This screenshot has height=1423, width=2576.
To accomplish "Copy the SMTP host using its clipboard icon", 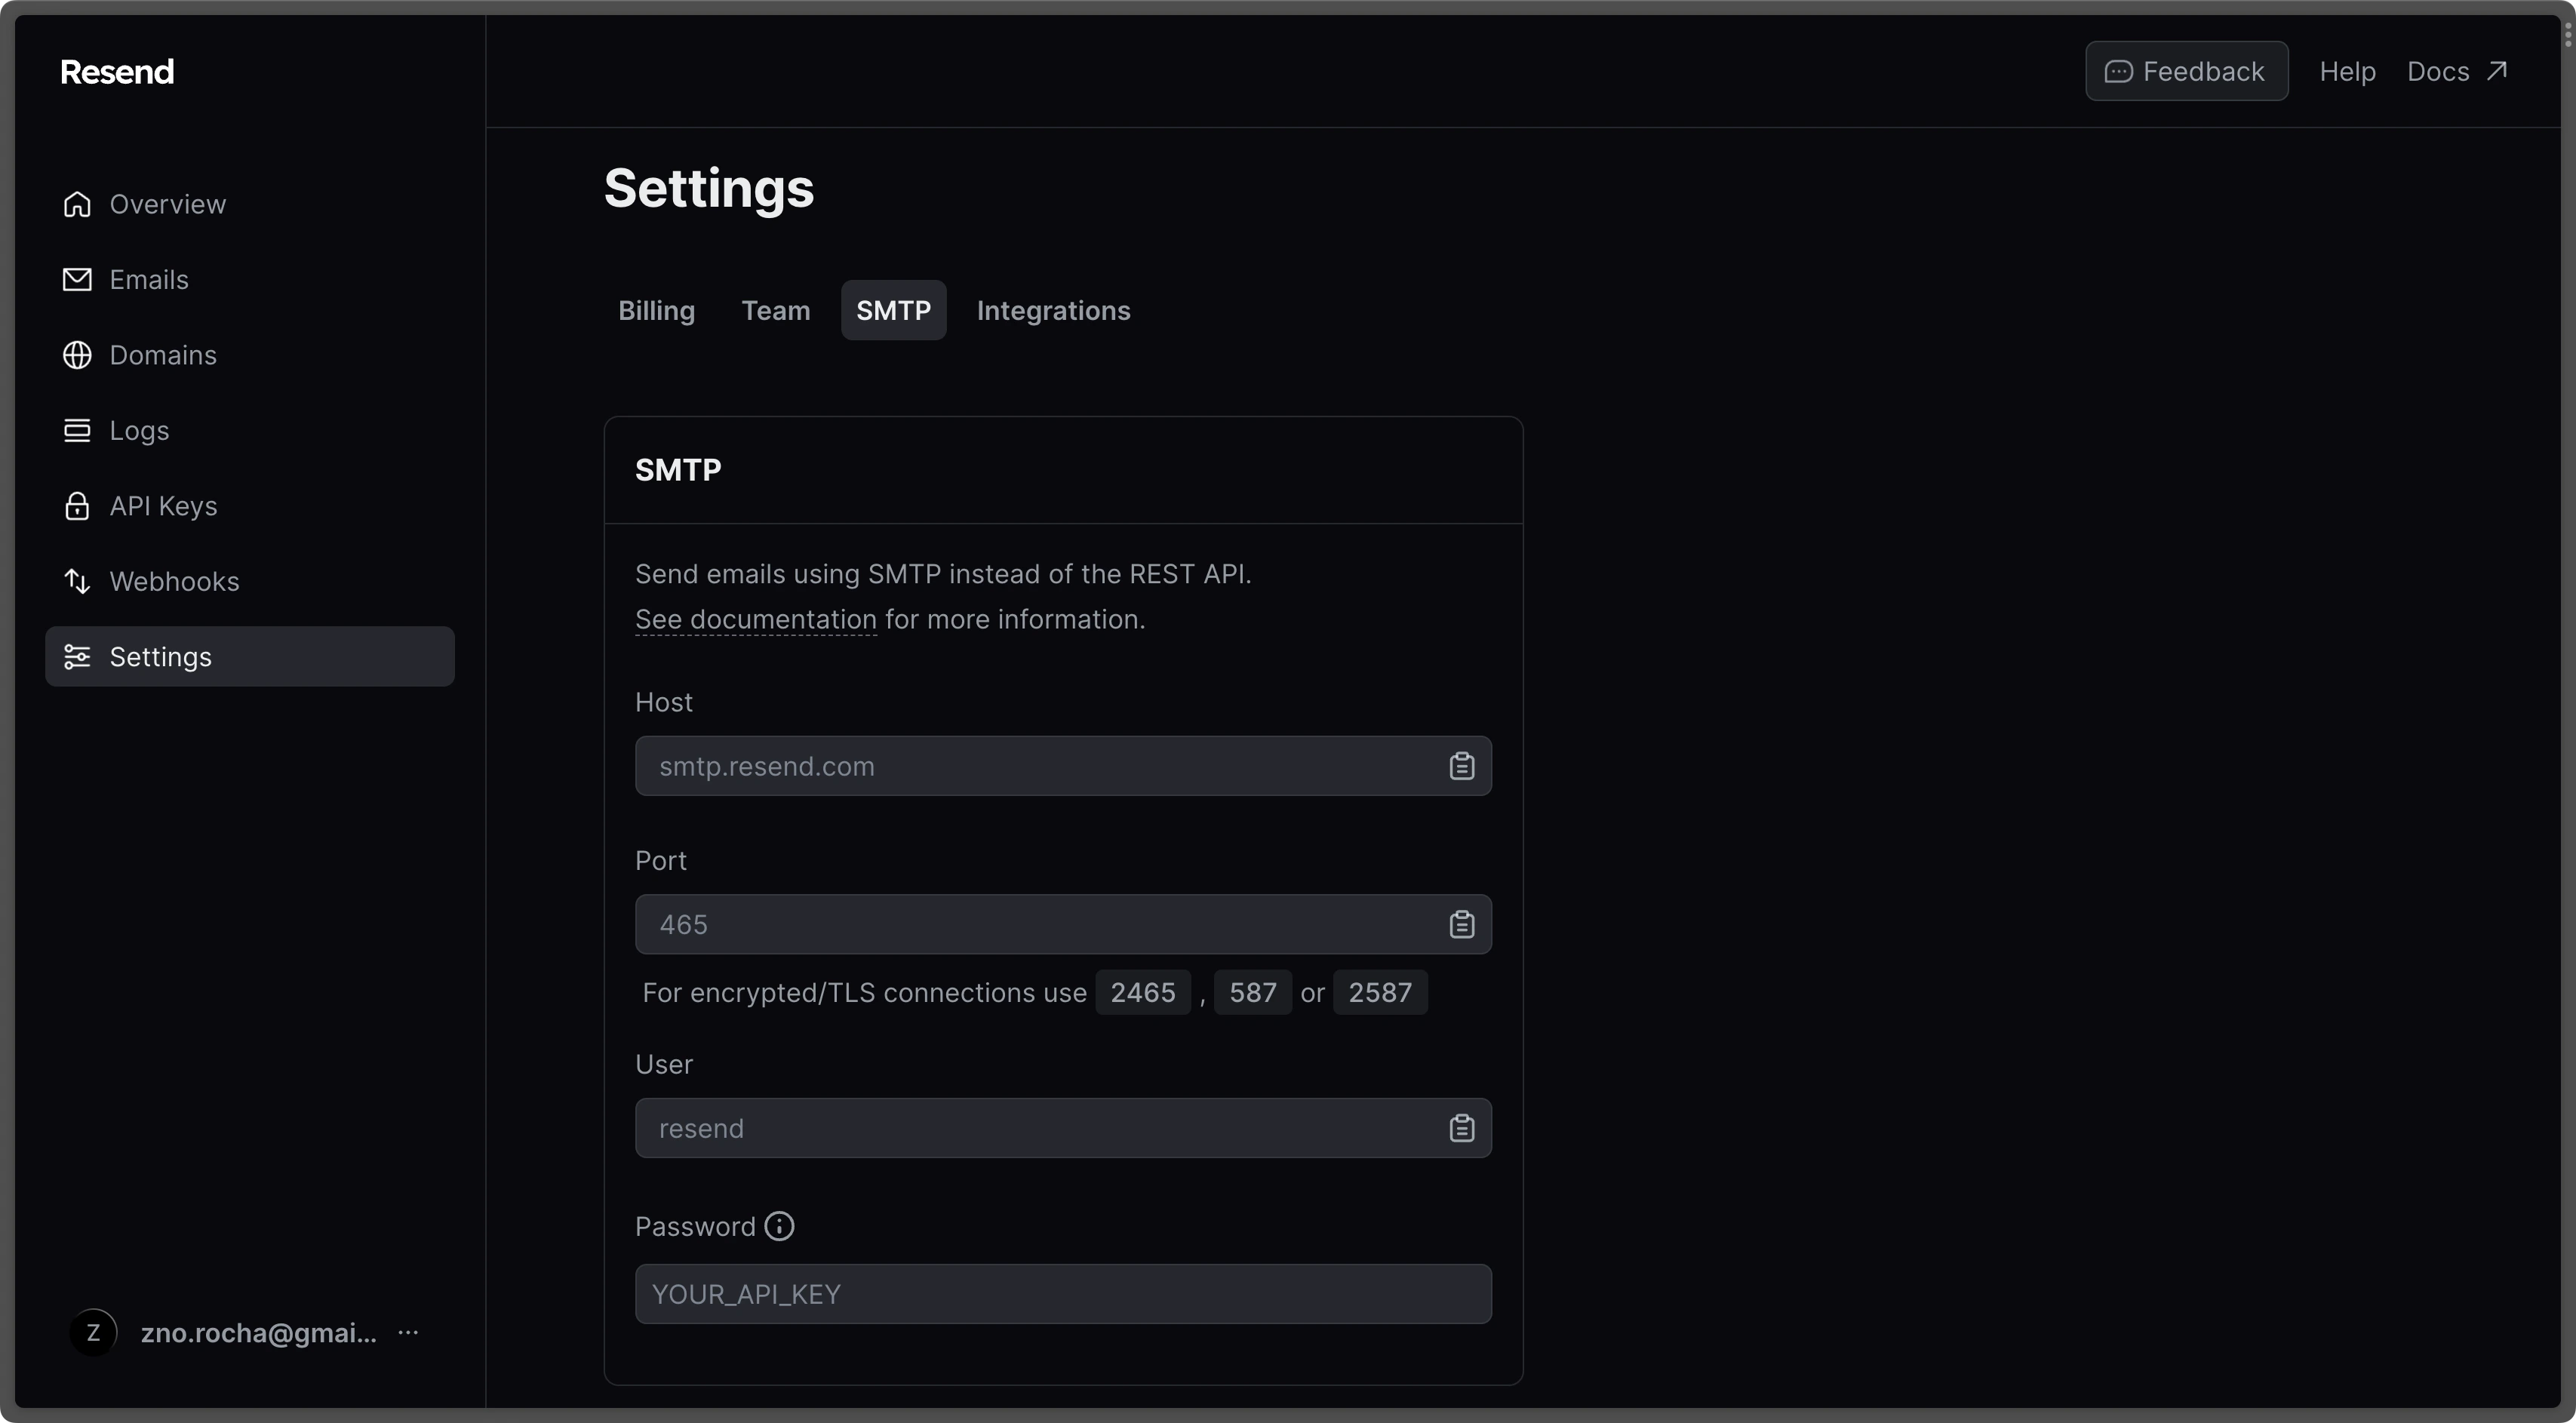I will click(x=1462, y=766).
